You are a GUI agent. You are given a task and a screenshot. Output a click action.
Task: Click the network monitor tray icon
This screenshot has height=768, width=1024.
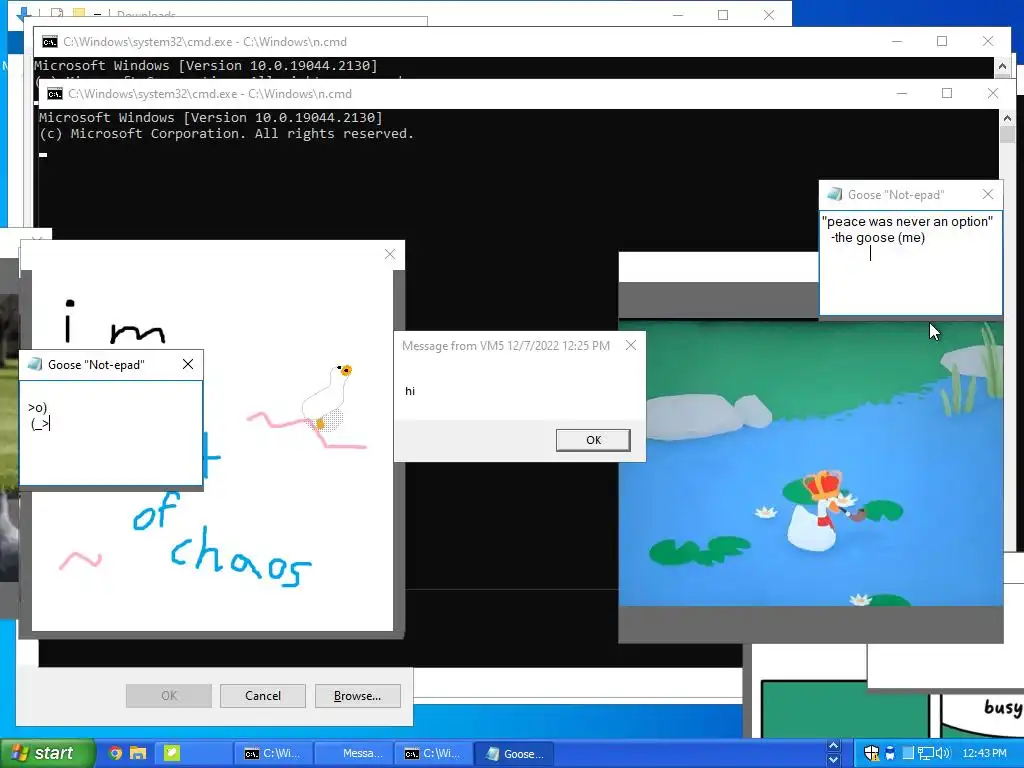[x=925, y=753]
